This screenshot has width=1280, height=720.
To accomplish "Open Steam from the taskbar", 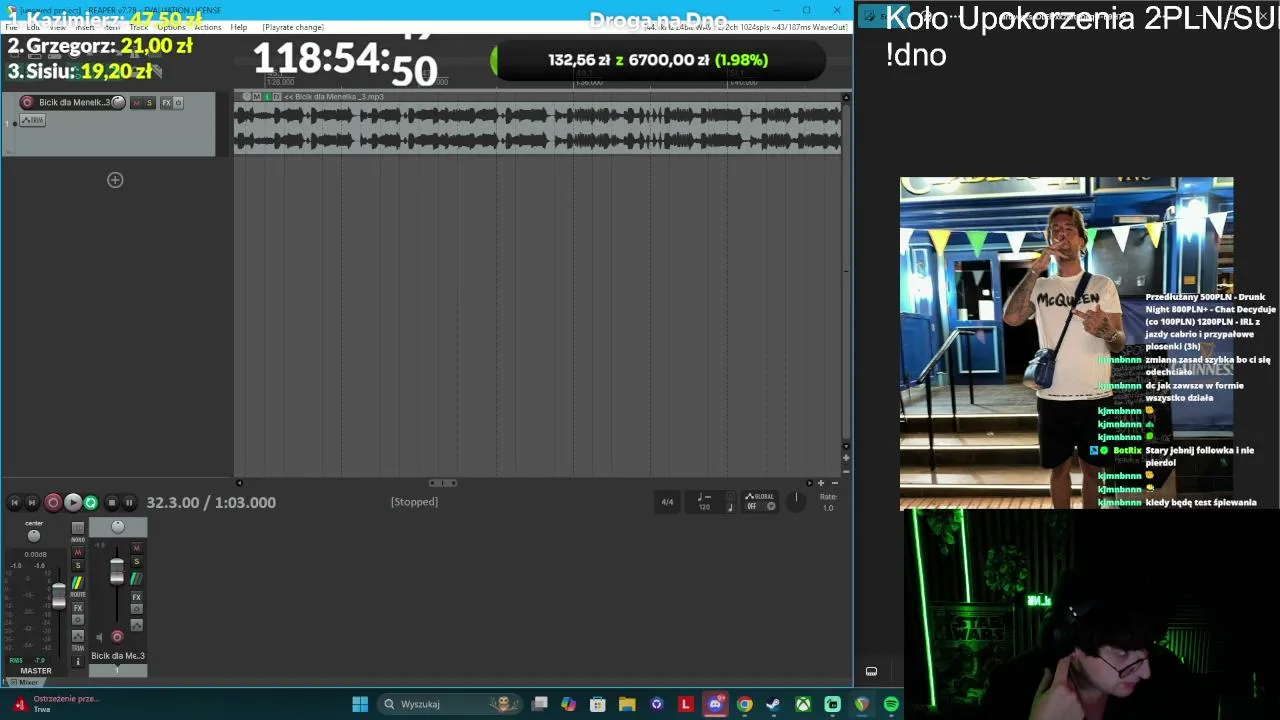I will pyautogui.click(x=773, y=704).
